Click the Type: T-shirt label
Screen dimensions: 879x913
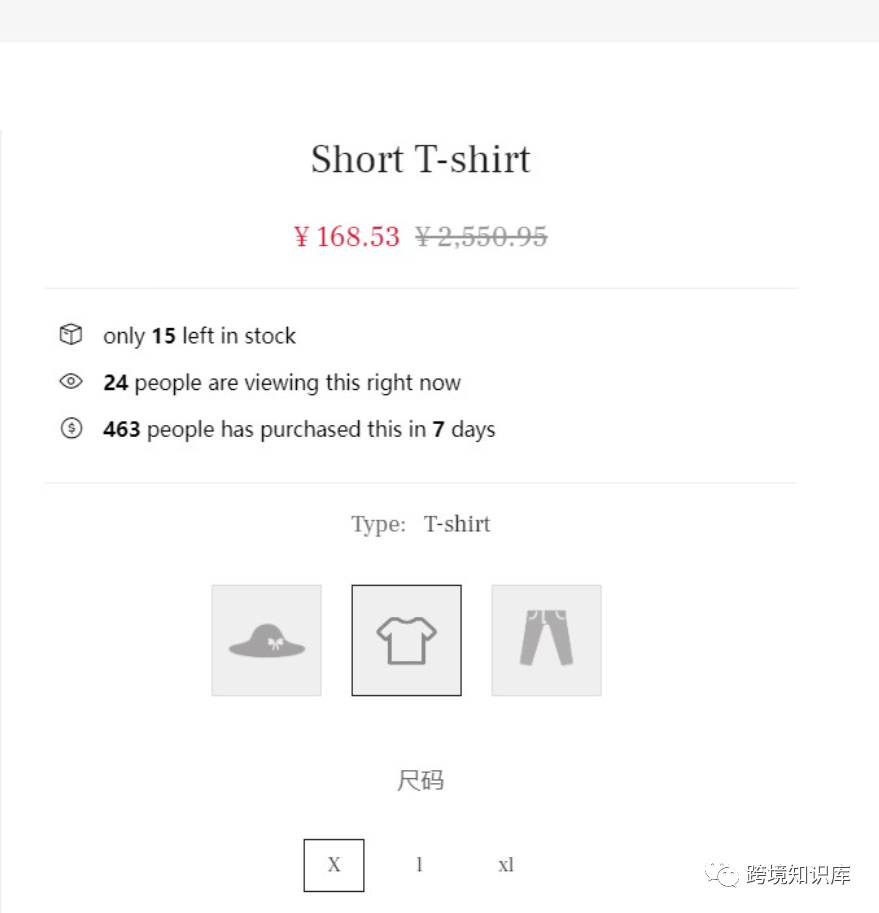420,524
